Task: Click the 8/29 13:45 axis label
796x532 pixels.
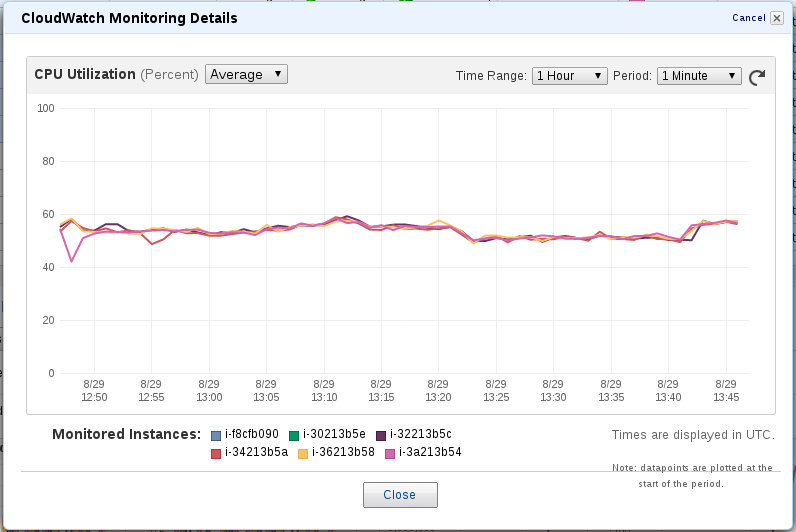Action: 726,390
